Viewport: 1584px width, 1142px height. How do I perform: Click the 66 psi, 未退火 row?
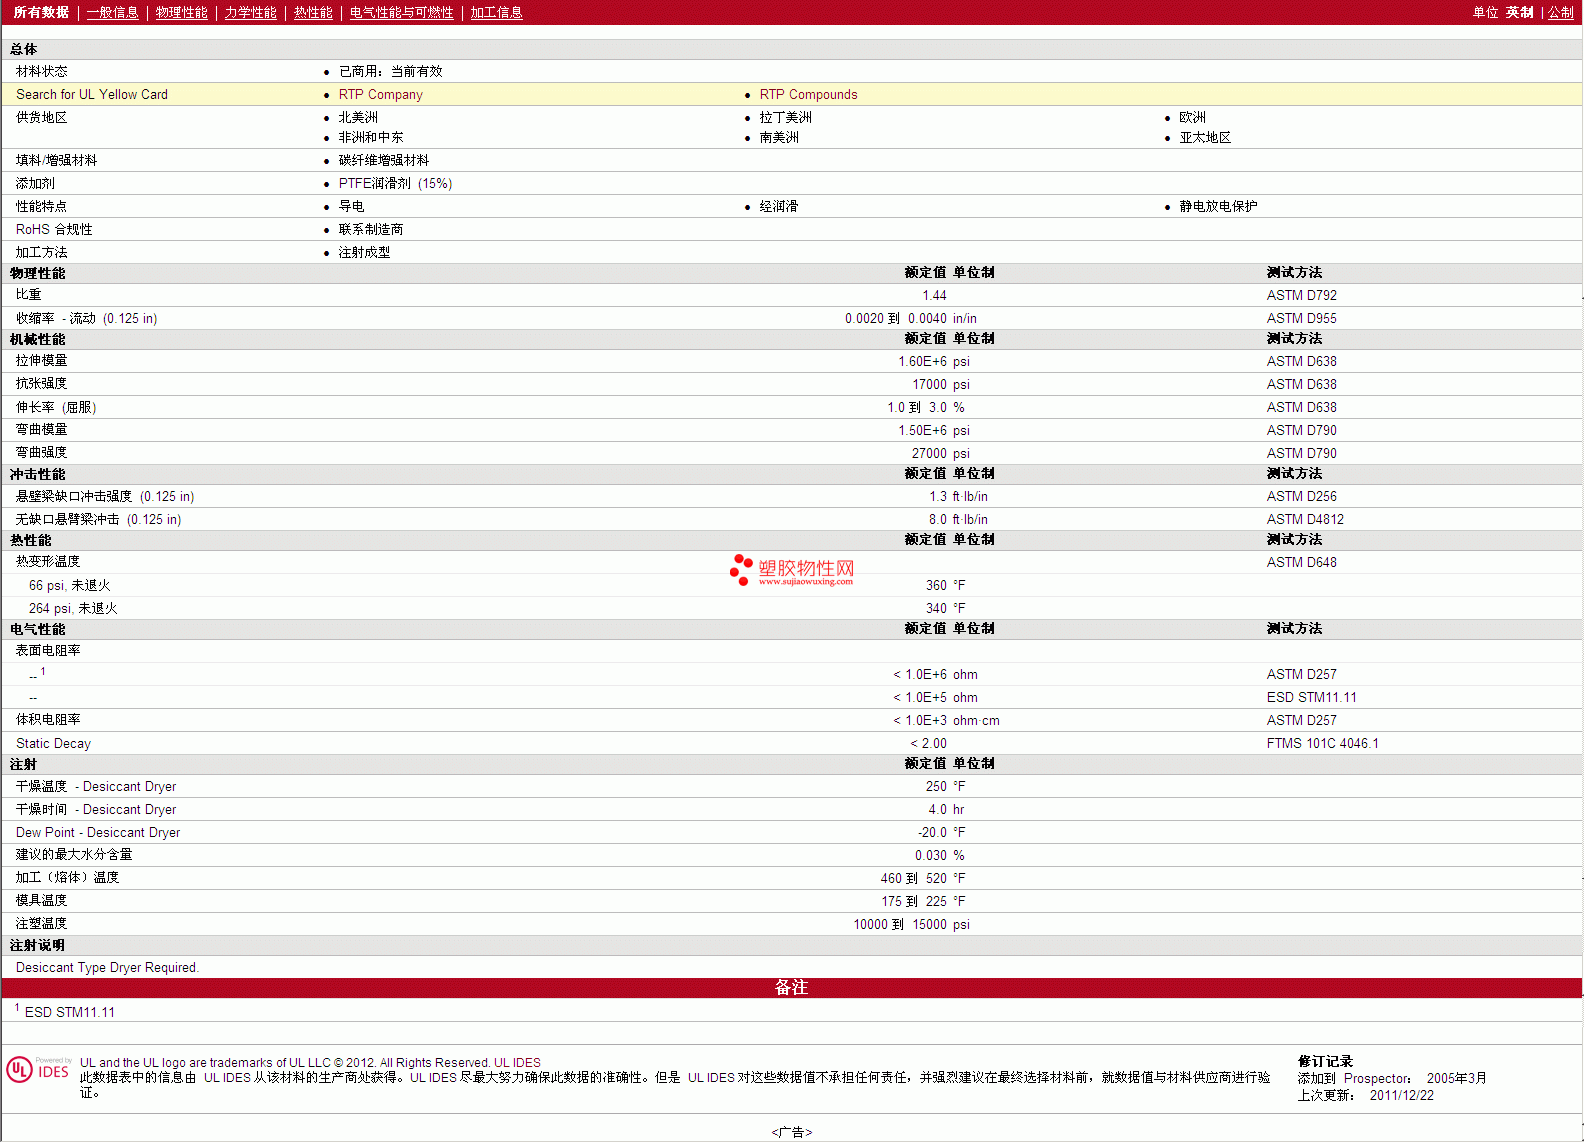(x=791, y=585)
